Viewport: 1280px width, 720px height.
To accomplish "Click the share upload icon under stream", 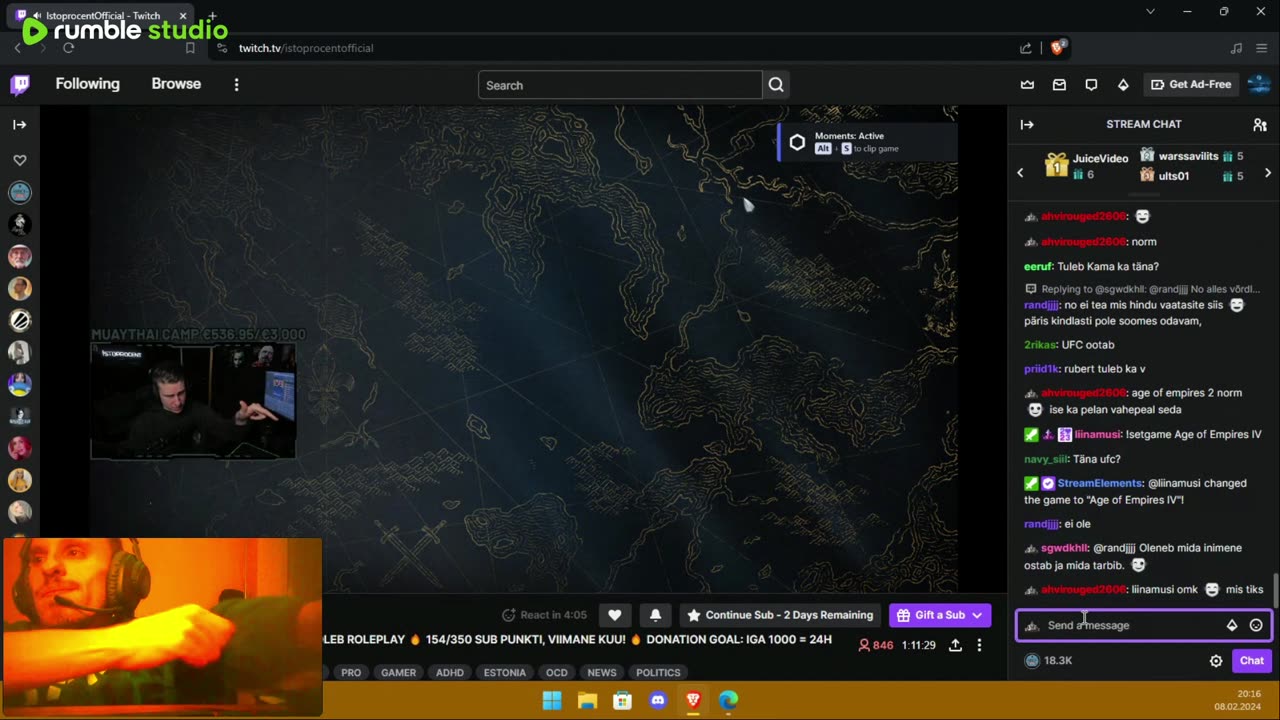I will pyautogui.click(x=955, y=645).
